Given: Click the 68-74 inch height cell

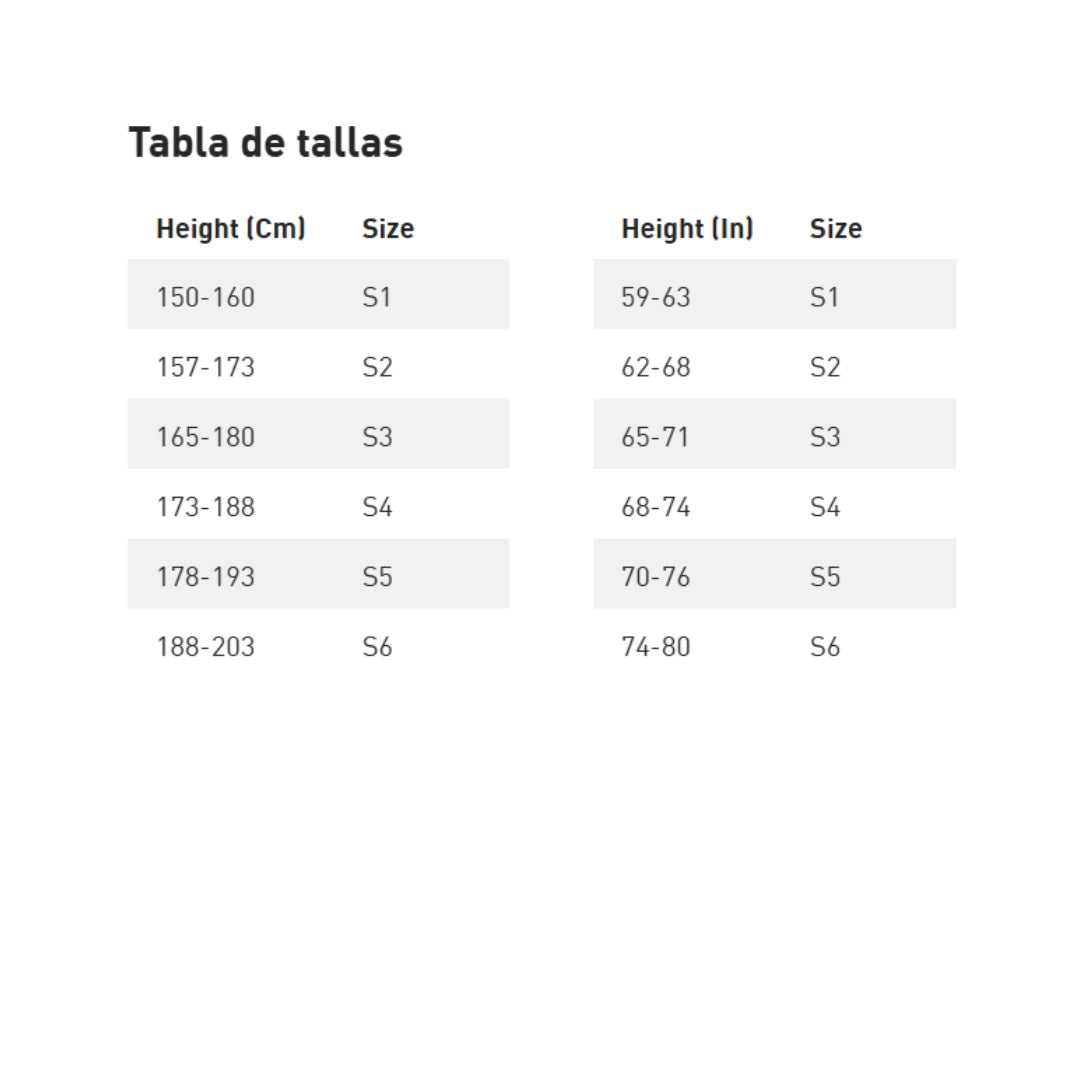Looking at the screenshot, I should [x=655, y=507].
